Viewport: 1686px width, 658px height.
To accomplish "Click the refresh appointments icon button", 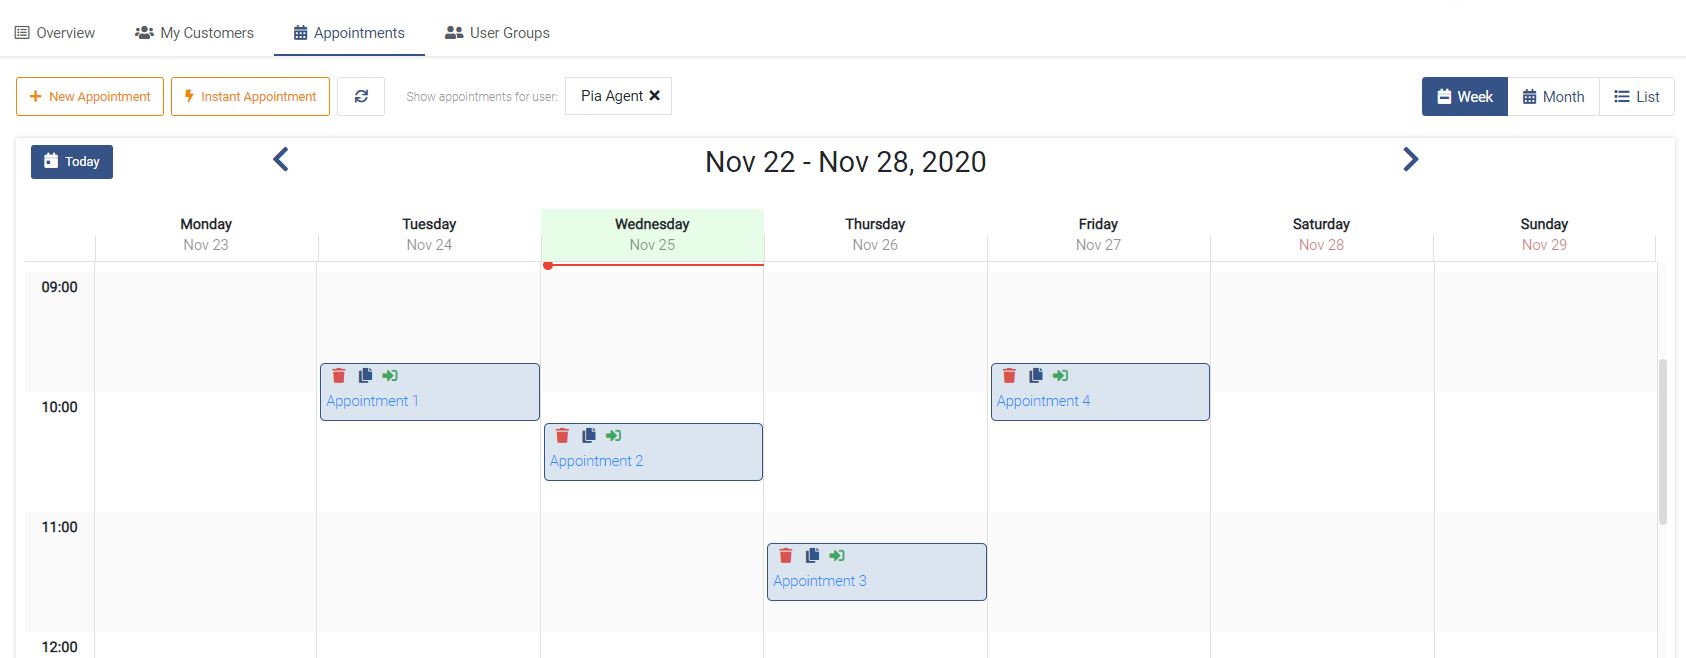I will pyautogui.click(x=361, y=97).
